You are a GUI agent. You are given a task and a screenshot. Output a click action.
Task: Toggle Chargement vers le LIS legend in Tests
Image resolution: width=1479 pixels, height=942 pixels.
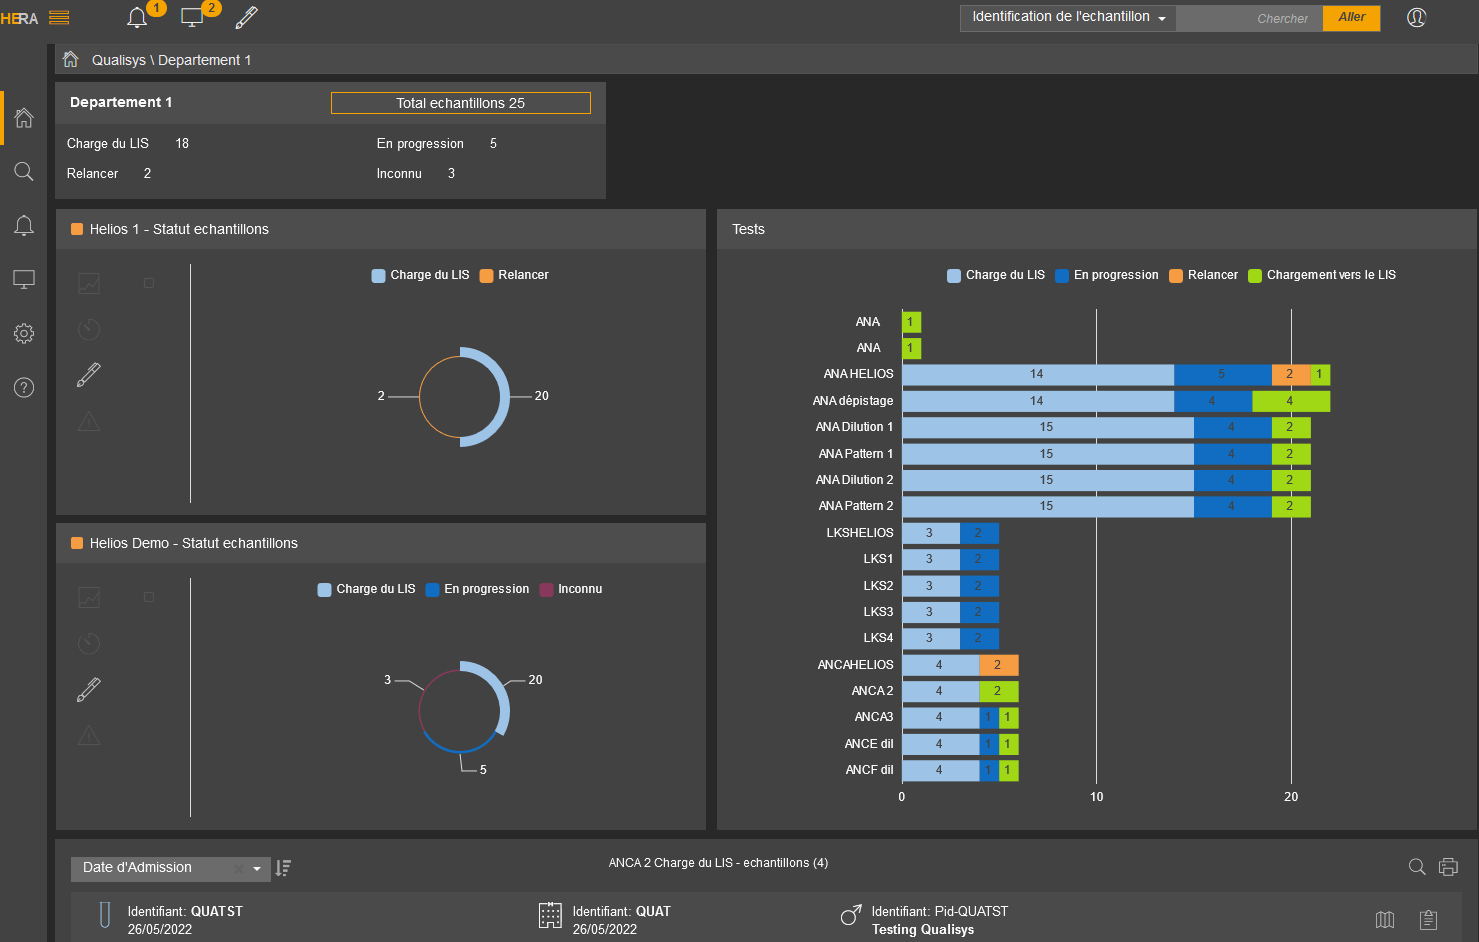pos(1322,275)
